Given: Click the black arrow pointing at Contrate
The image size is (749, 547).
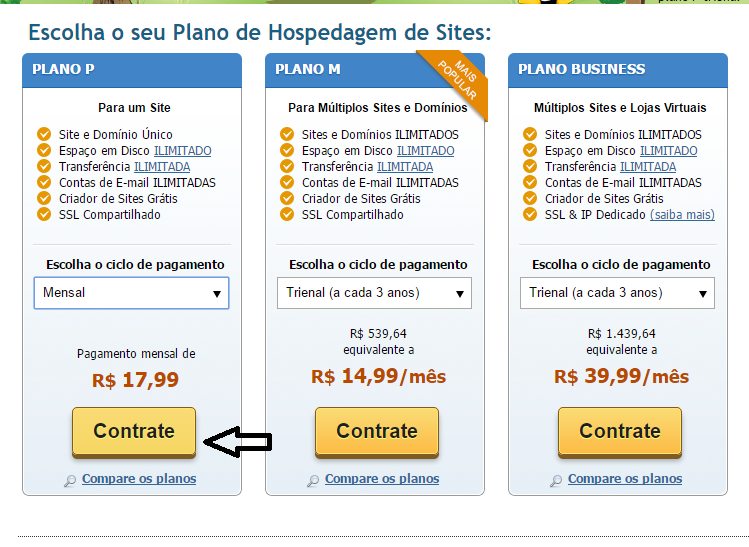Looking at the screenshot, I should (x=238, y=441).
